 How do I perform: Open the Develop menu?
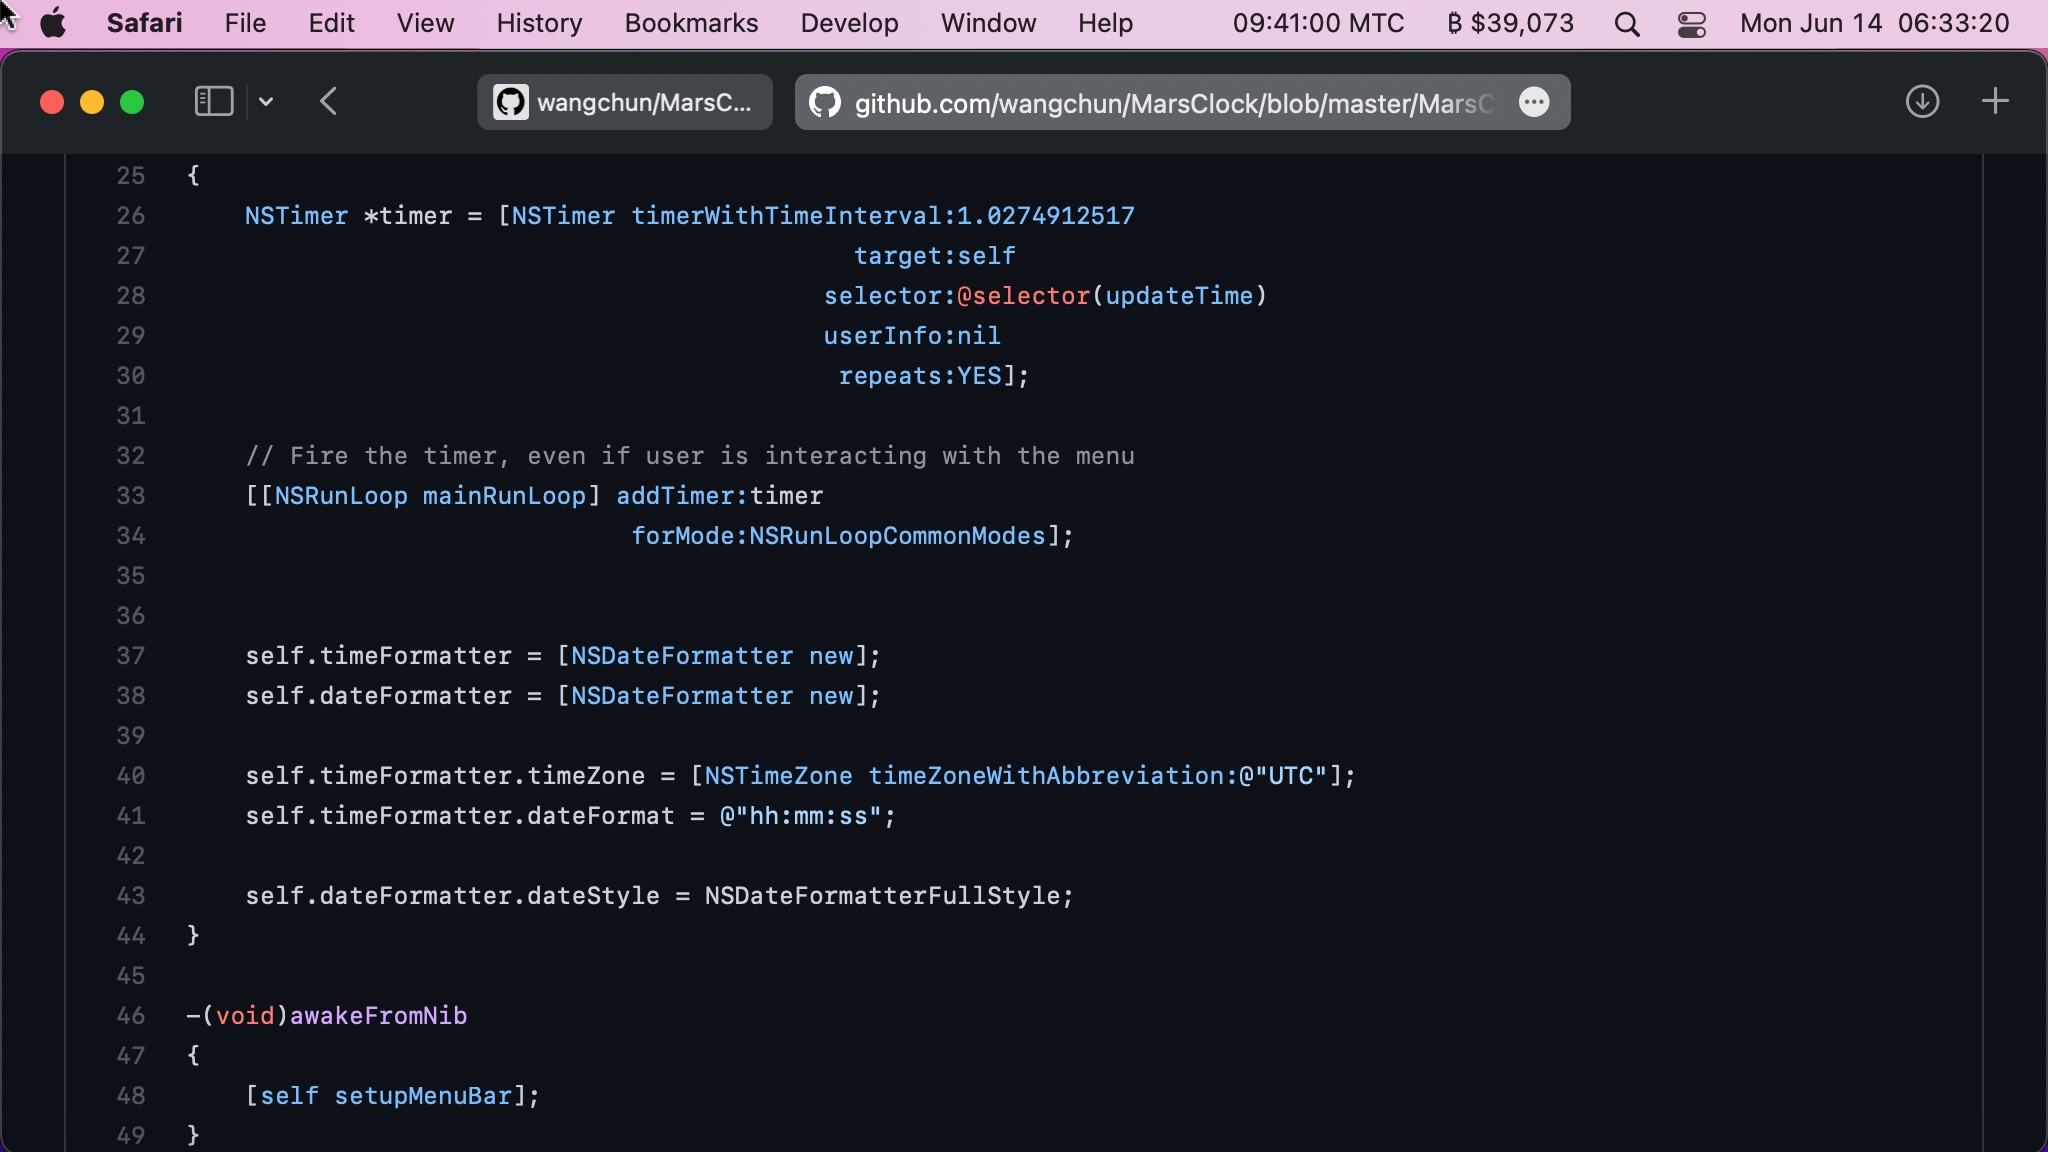(x=849, y=23)
